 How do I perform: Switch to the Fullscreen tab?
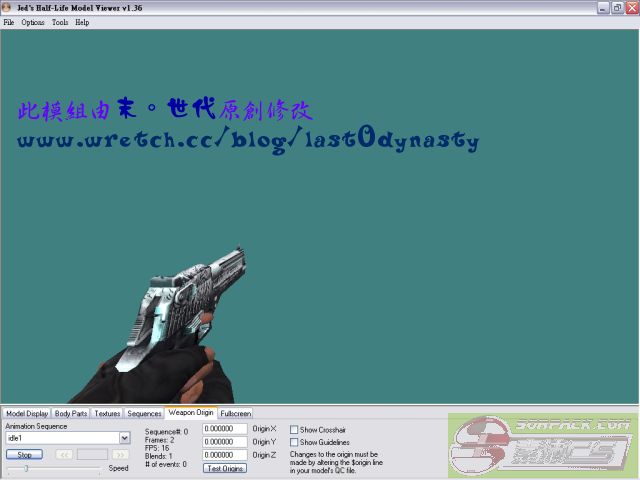[236, 413]
